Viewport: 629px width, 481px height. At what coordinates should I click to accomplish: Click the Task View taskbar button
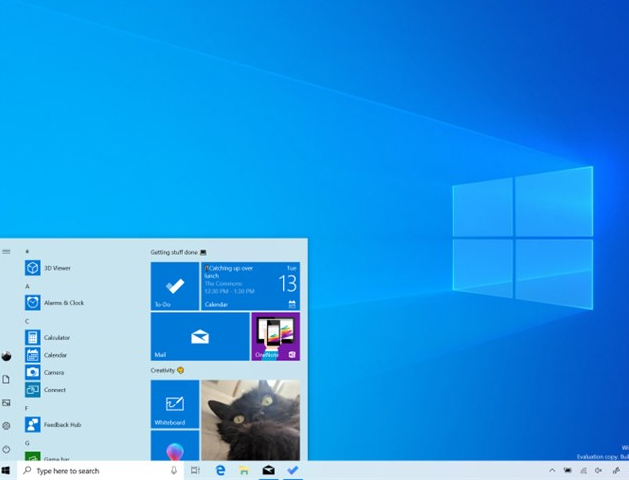tap(195, 470)
